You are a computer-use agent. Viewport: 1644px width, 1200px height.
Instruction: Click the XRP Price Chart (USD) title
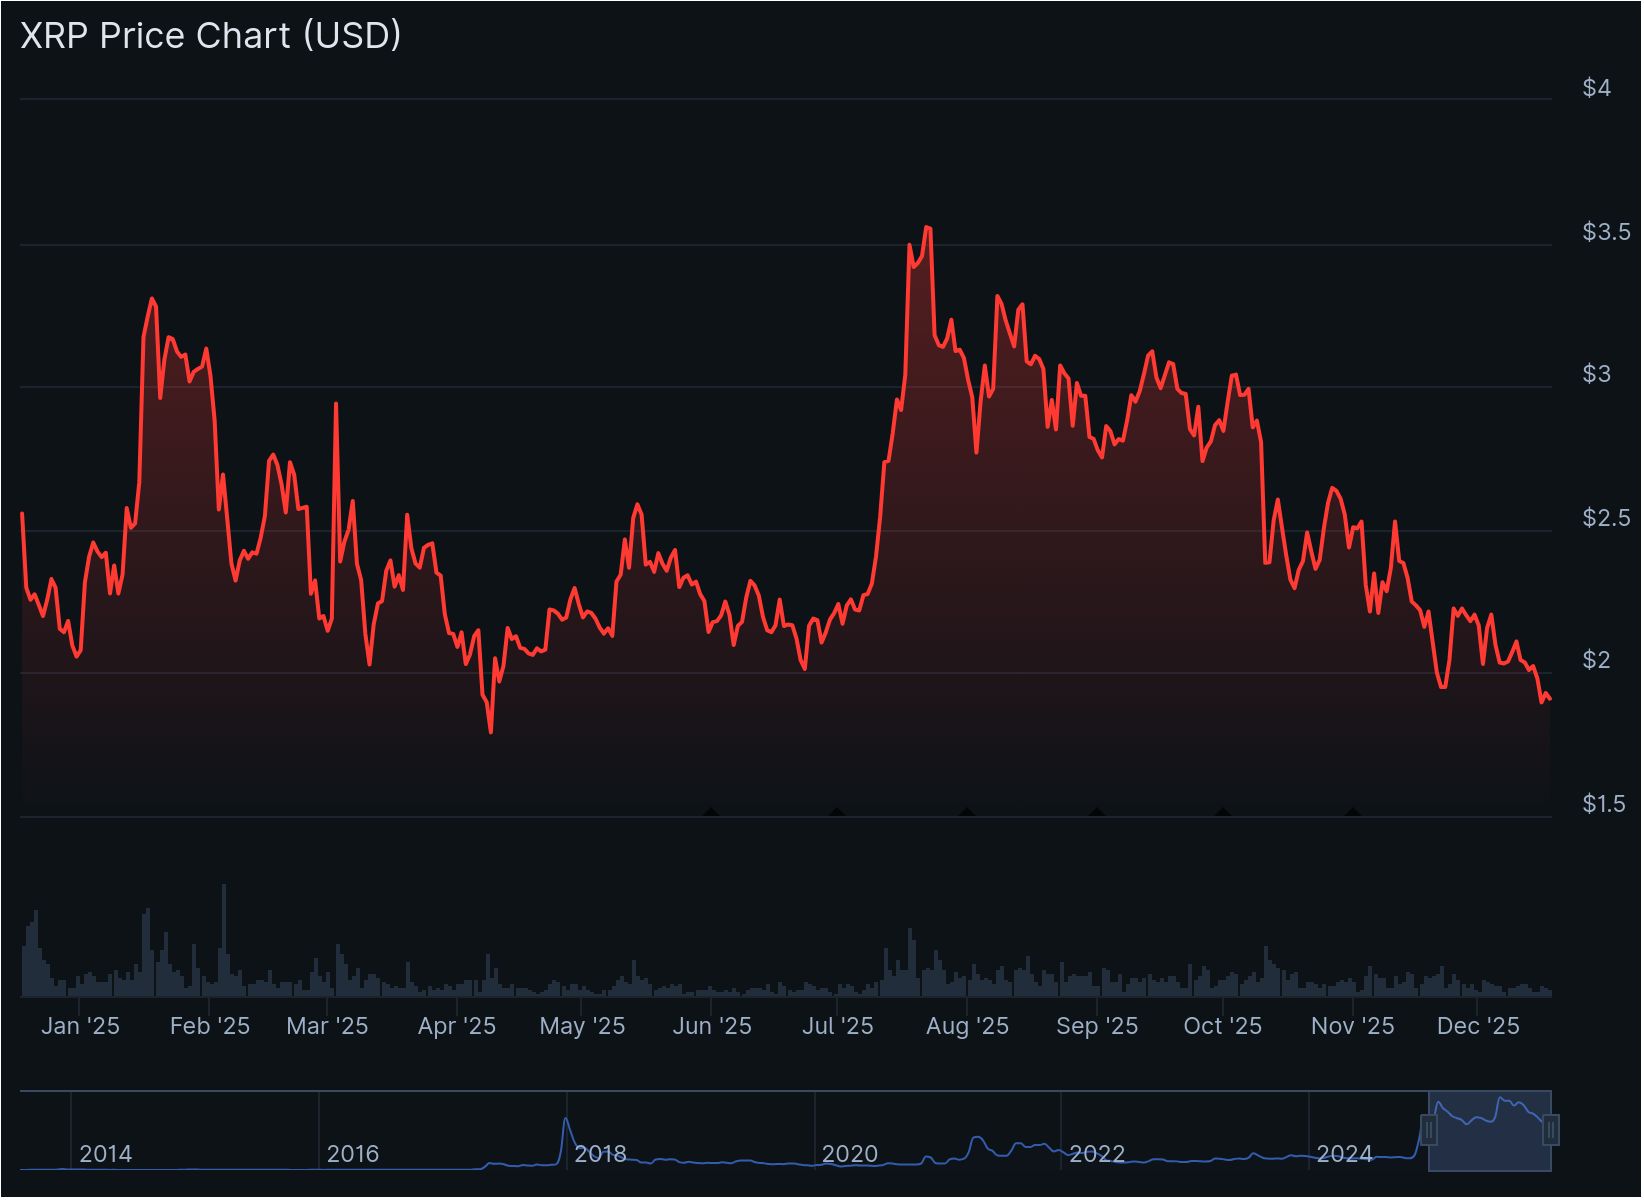[211, 35]
